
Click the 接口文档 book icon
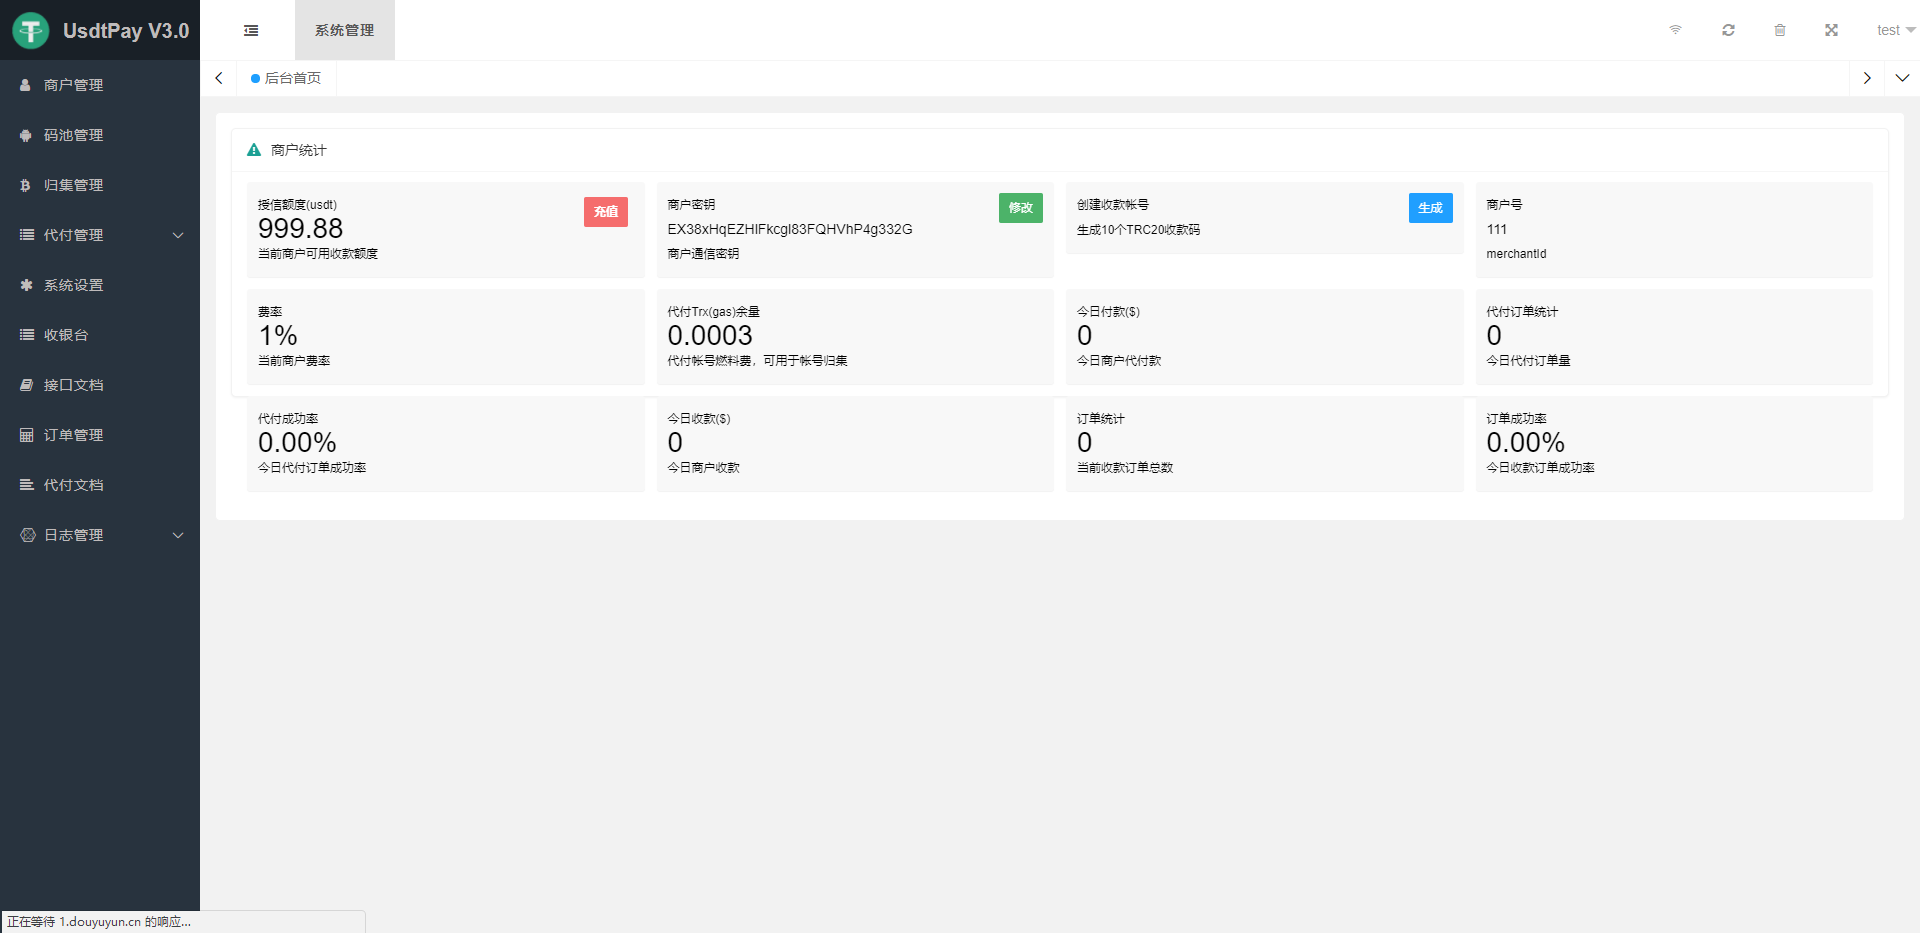click(27, 385)
